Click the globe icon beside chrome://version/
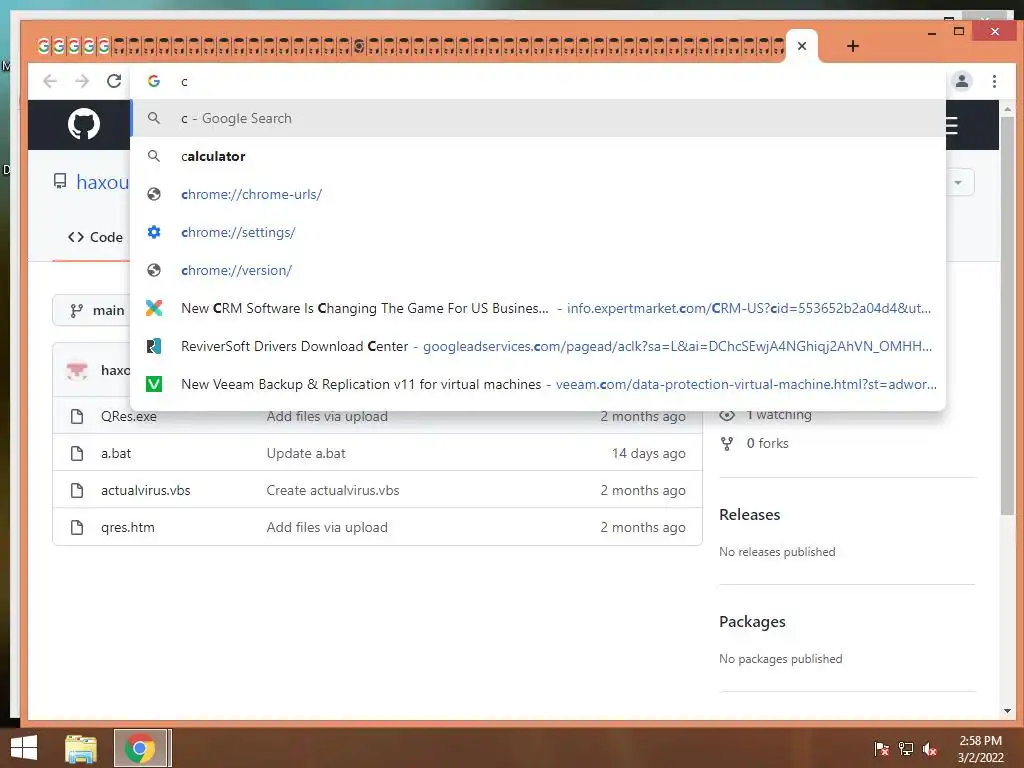Screen dimensions: 1024x768 point(153,270)
